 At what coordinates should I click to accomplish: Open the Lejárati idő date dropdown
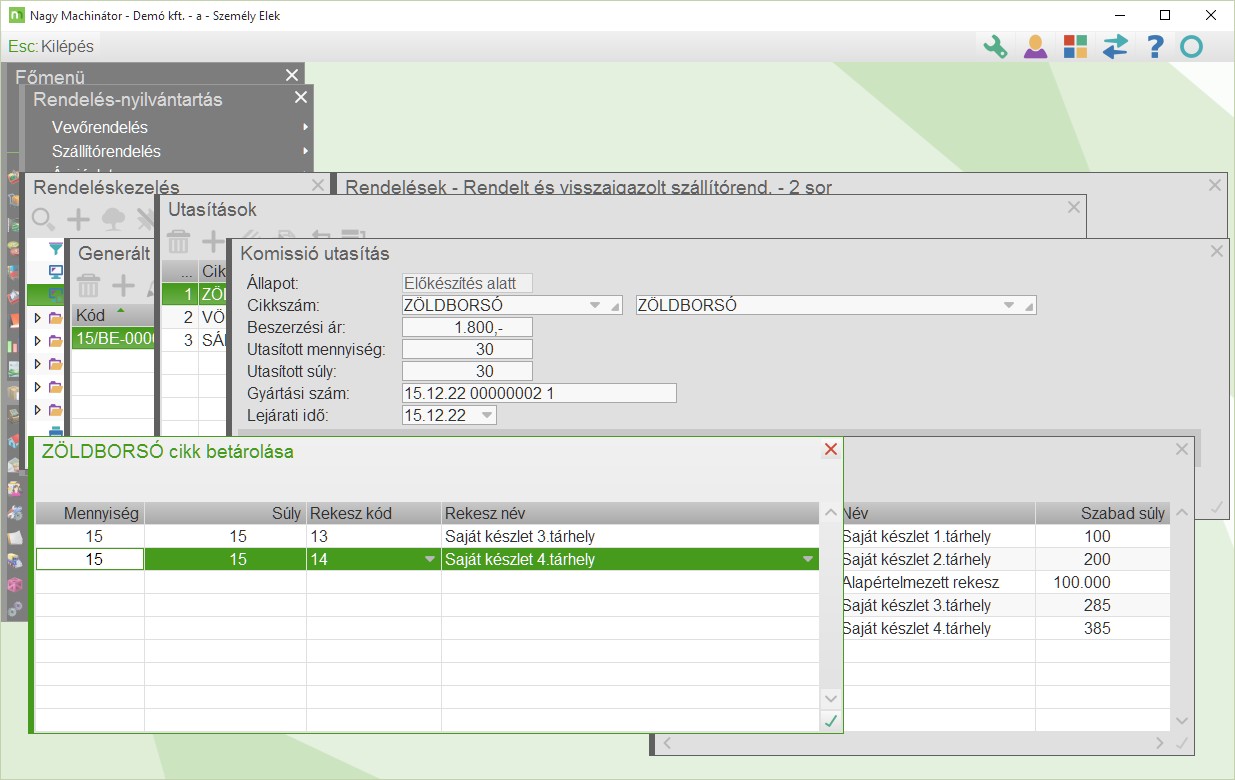(486, 415)
